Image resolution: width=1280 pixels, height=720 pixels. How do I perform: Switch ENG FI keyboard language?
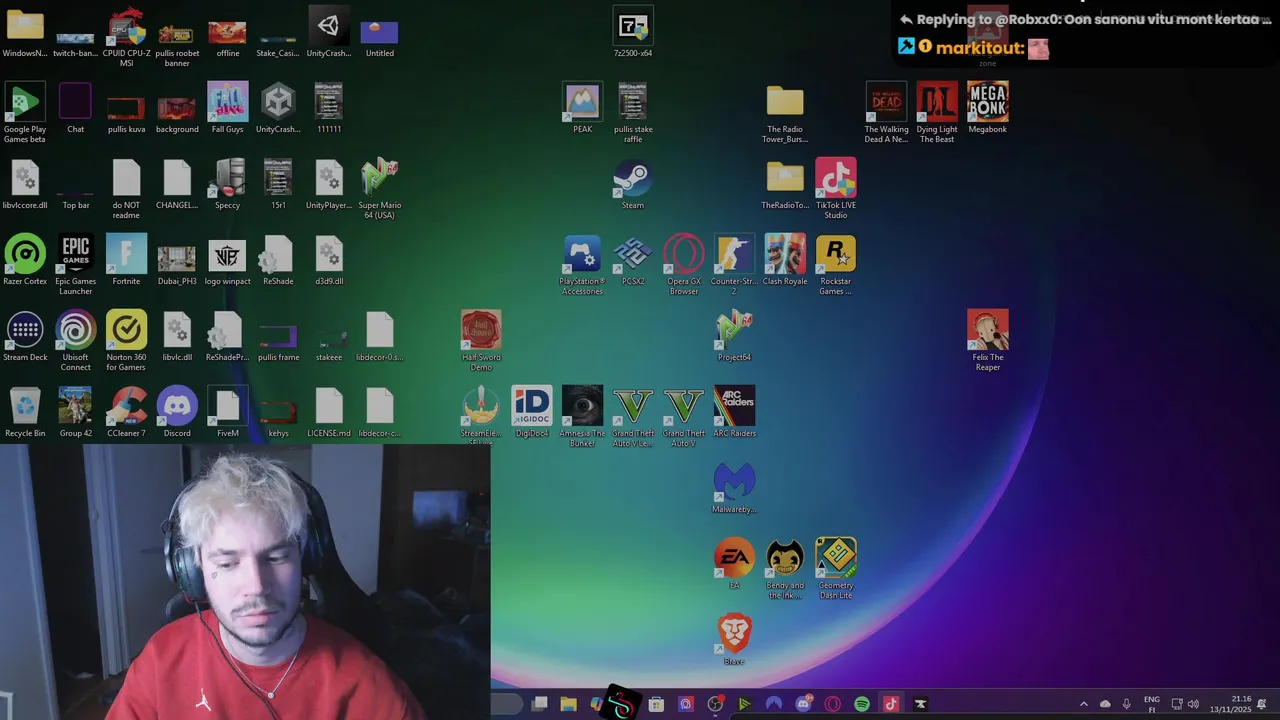(x=1152, y=704)
